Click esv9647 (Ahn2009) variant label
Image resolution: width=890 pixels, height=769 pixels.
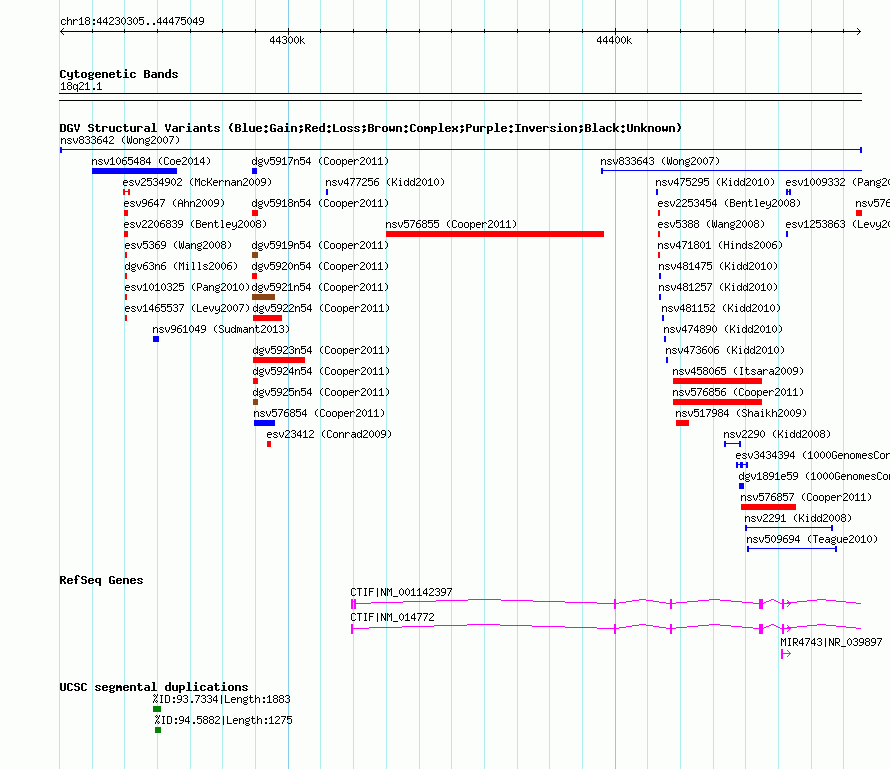[x=174, y=203]
